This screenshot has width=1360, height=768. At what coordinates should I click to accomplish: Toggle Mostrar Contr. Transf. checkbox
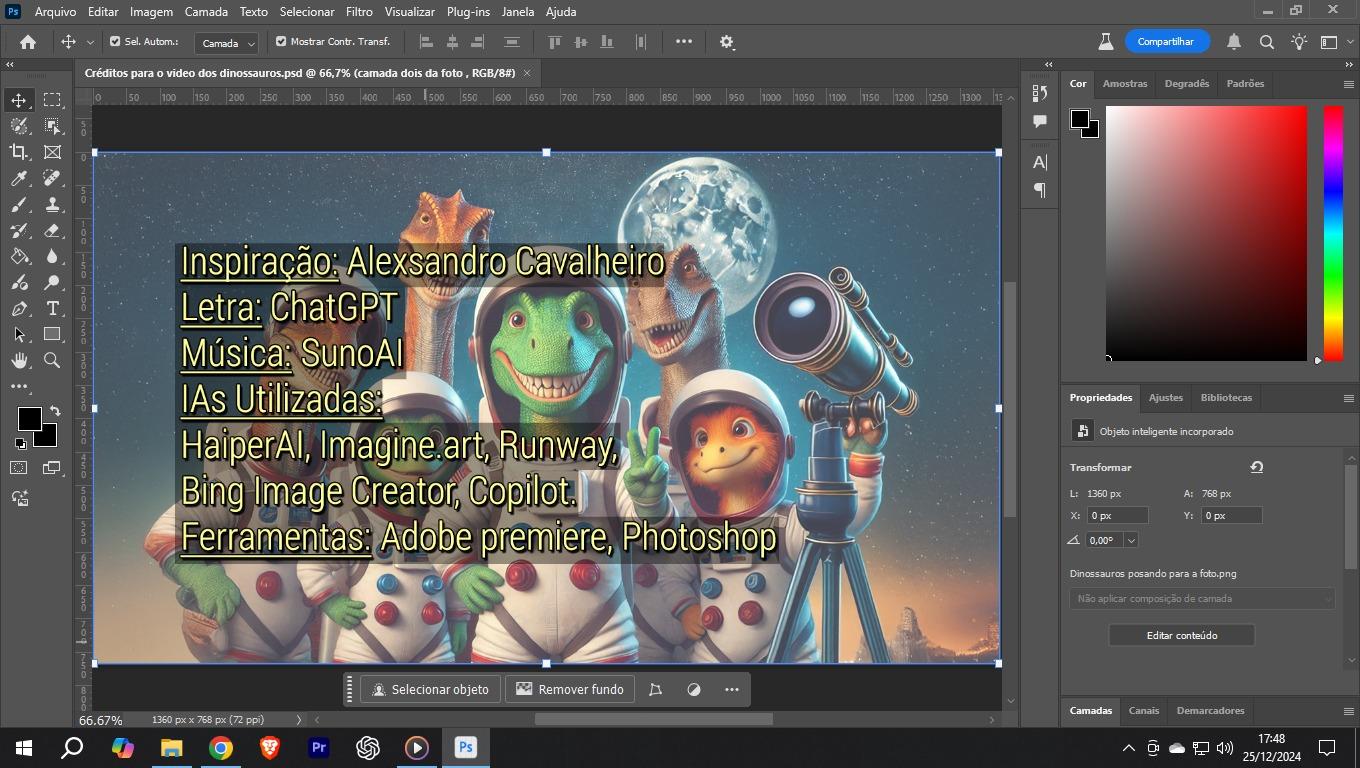point(281,42)
